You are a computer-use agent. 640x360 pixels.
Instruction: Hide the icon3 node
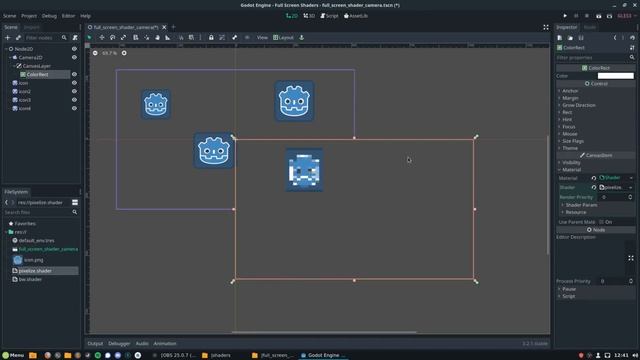click(x=74, y=100)
